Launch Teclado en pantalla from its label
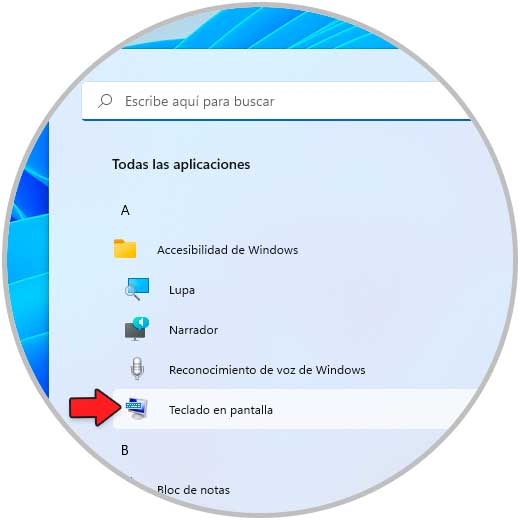The image size is (520, 520). coord(221,410)
